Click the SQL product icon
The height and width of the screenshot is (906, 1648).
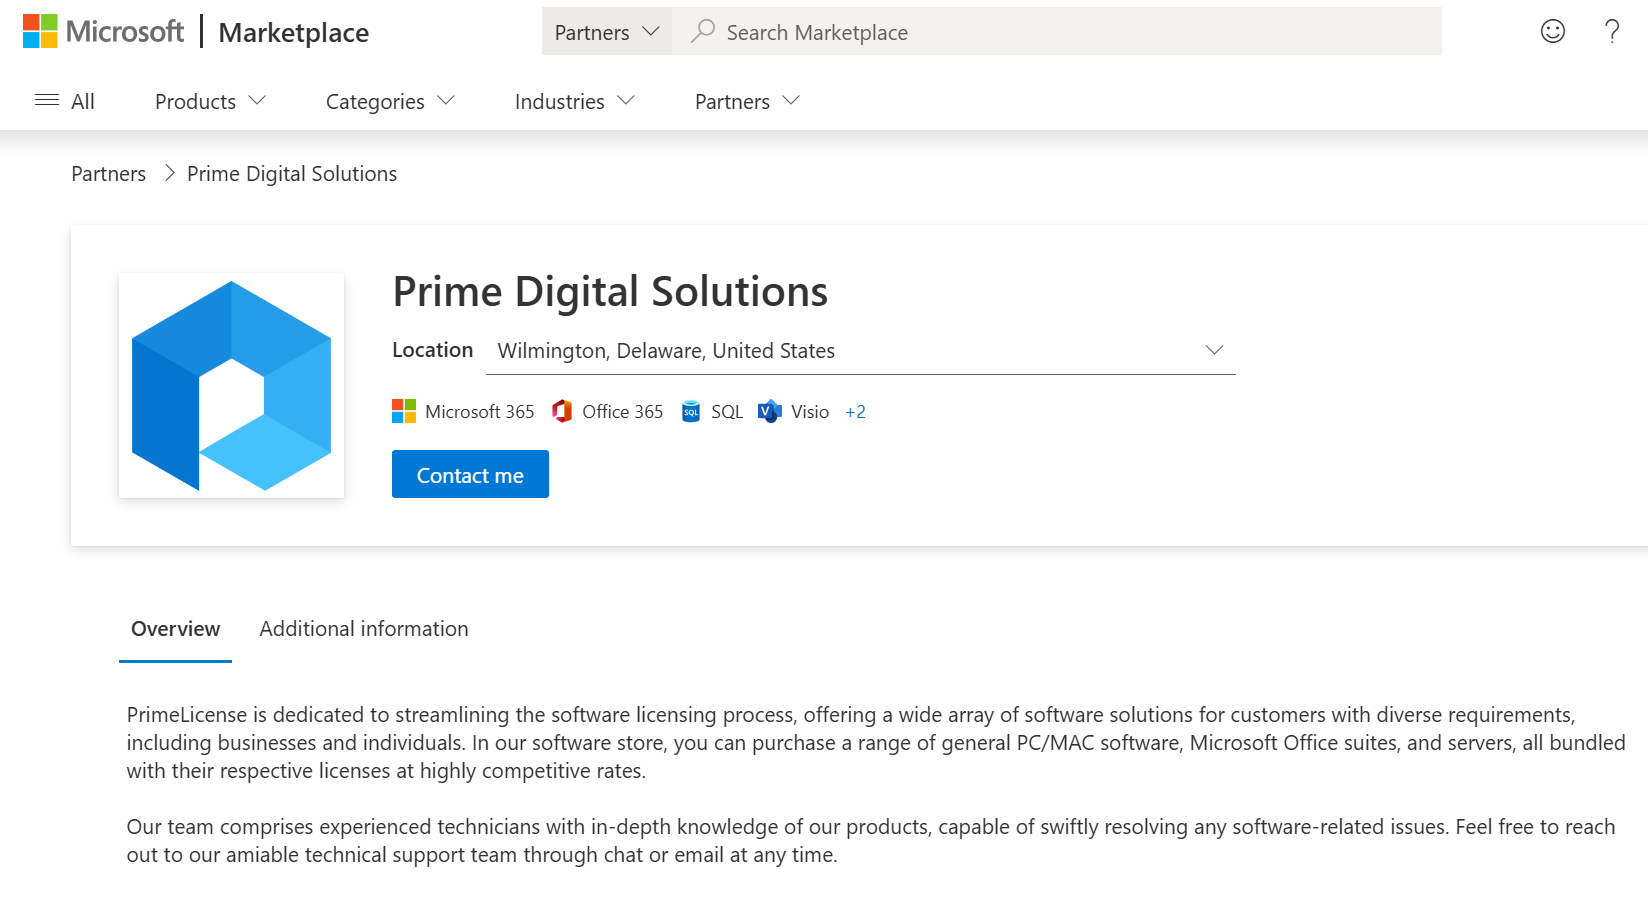coord(690,411)
